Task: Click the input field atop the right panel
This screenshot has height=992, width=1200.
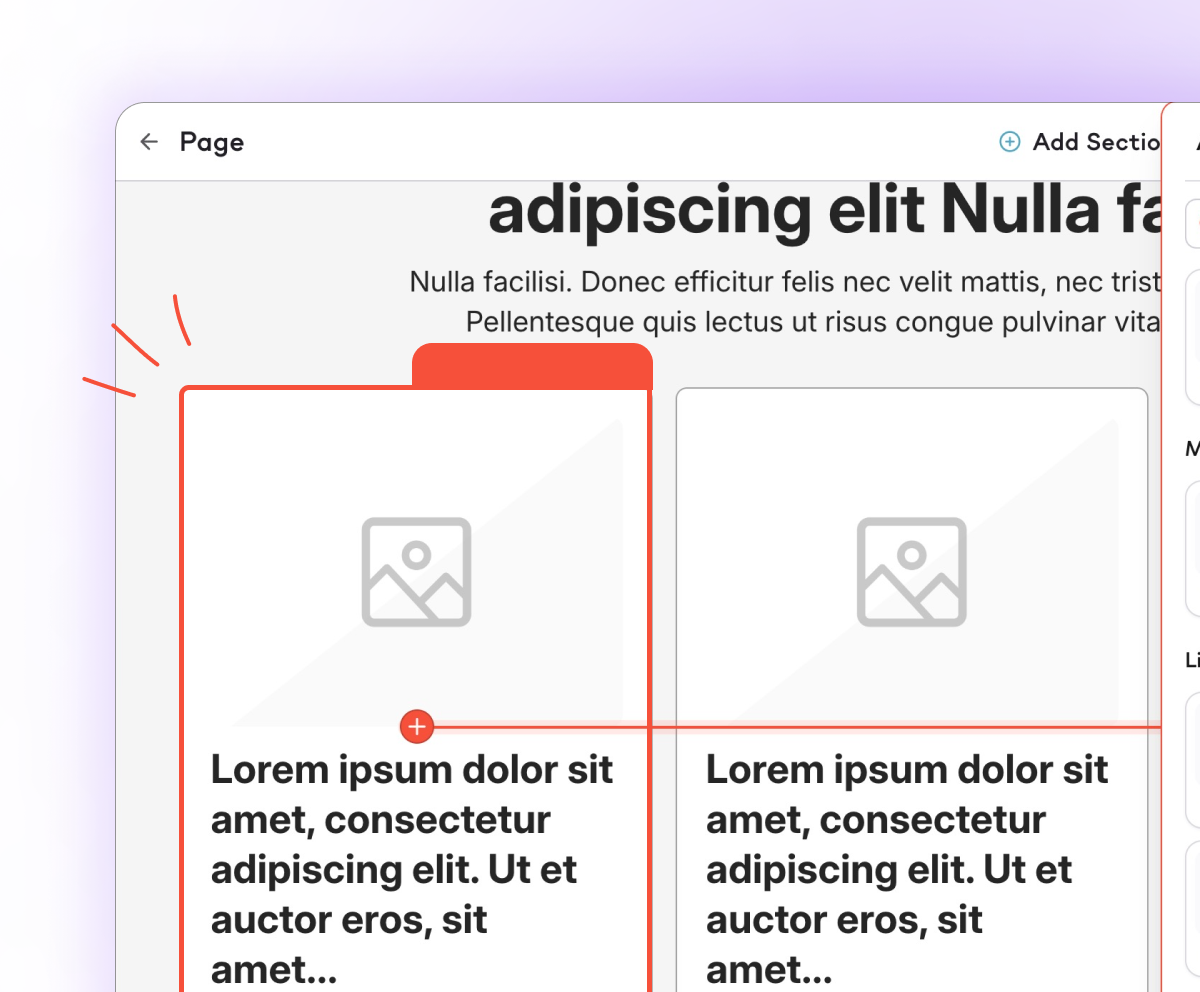Action: point(1193,223)
